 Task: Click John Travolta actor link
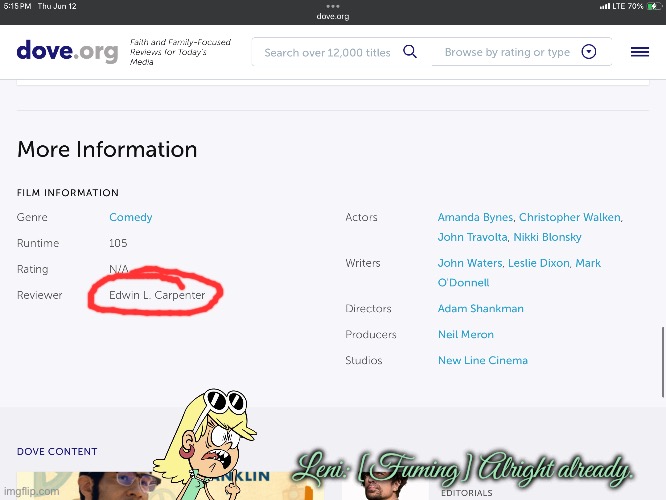(x=472, y=237)
